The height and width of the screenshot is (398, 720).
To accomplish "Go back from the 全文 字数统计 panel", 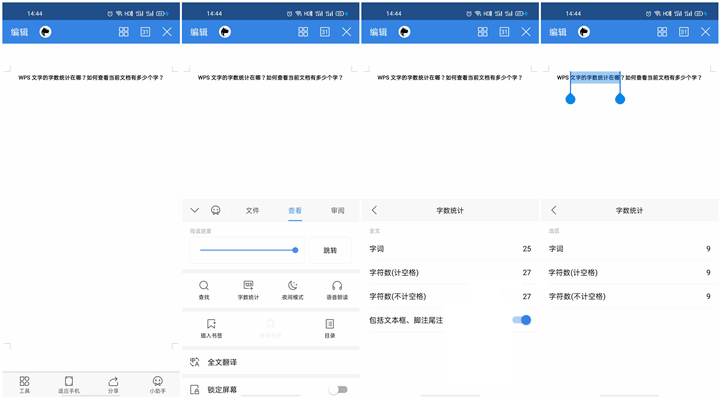I will (x=374, y=210).
